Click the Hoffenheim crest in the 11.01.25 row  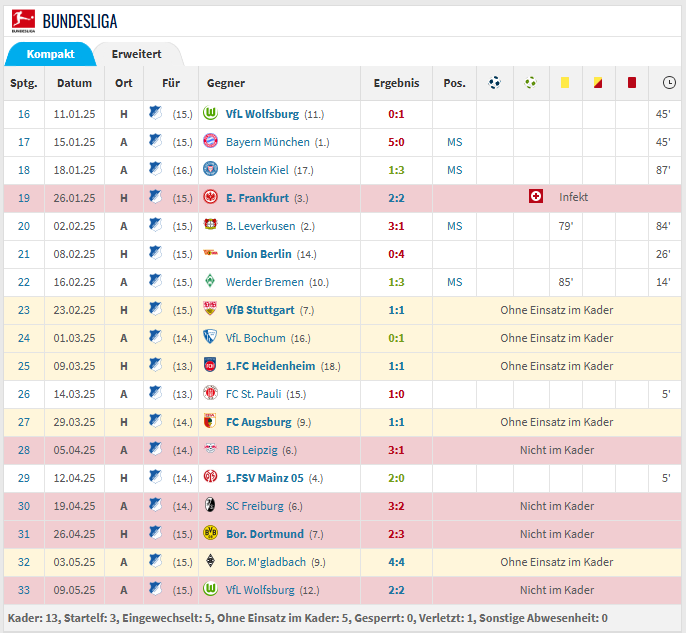pyautogui.click(x=155, y=113)
